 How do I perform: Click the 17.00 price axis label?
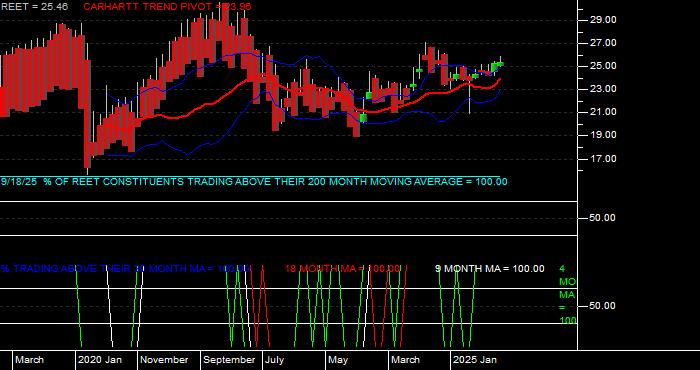pyautogui.click(x=603, y=158)
